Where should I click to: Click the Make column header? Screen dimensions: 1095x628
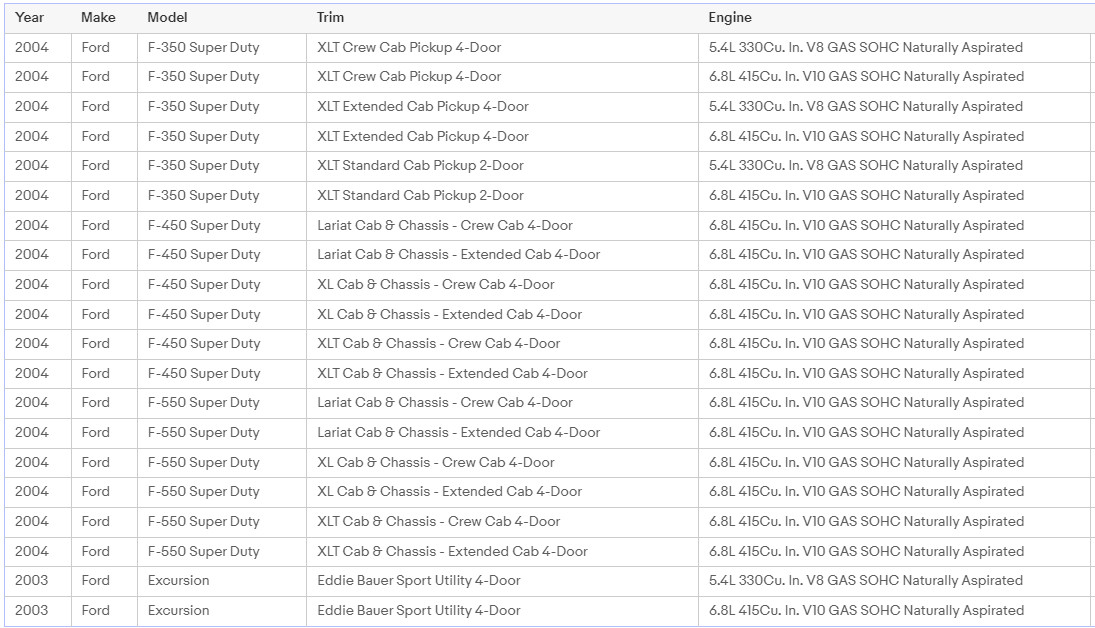coord(98,17)
